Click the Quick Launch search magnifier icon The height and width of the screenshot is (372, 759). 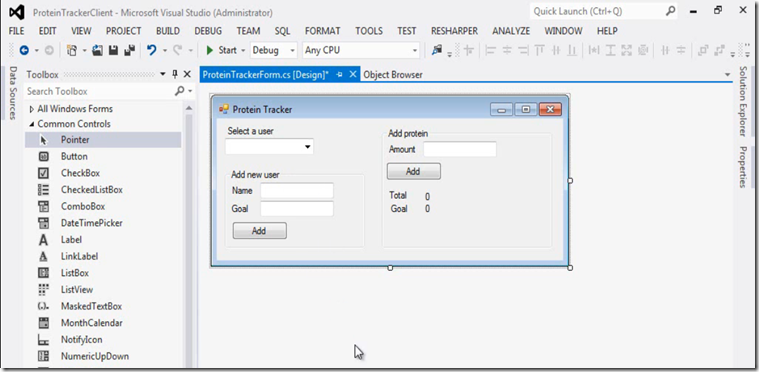(x=670, y=11)
